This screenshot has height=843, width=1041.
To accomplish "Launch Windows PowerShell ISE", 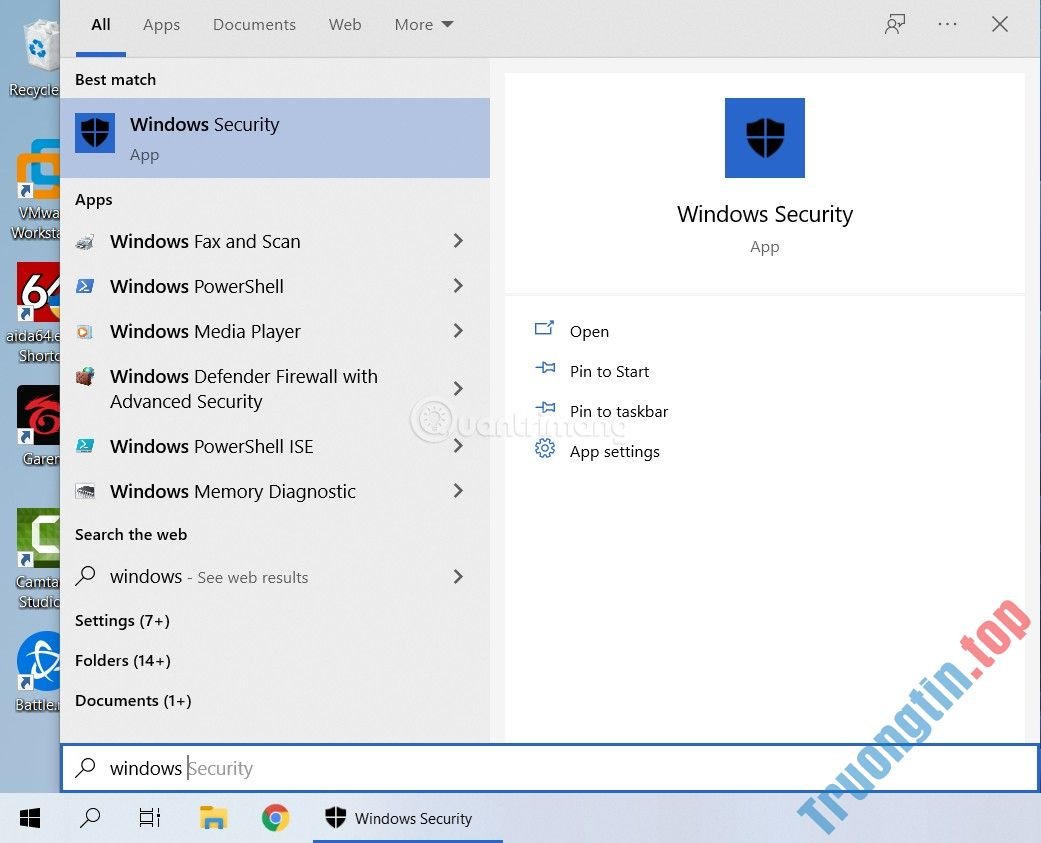I will click(x=209, y=446).
